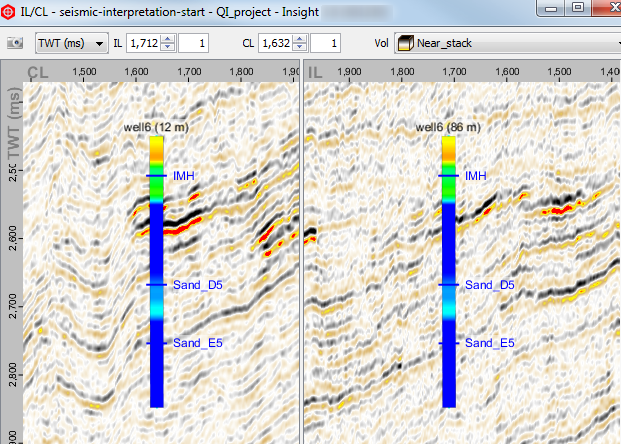Click the CL increment field showing 1
The image size is (621, 444).
326,43
